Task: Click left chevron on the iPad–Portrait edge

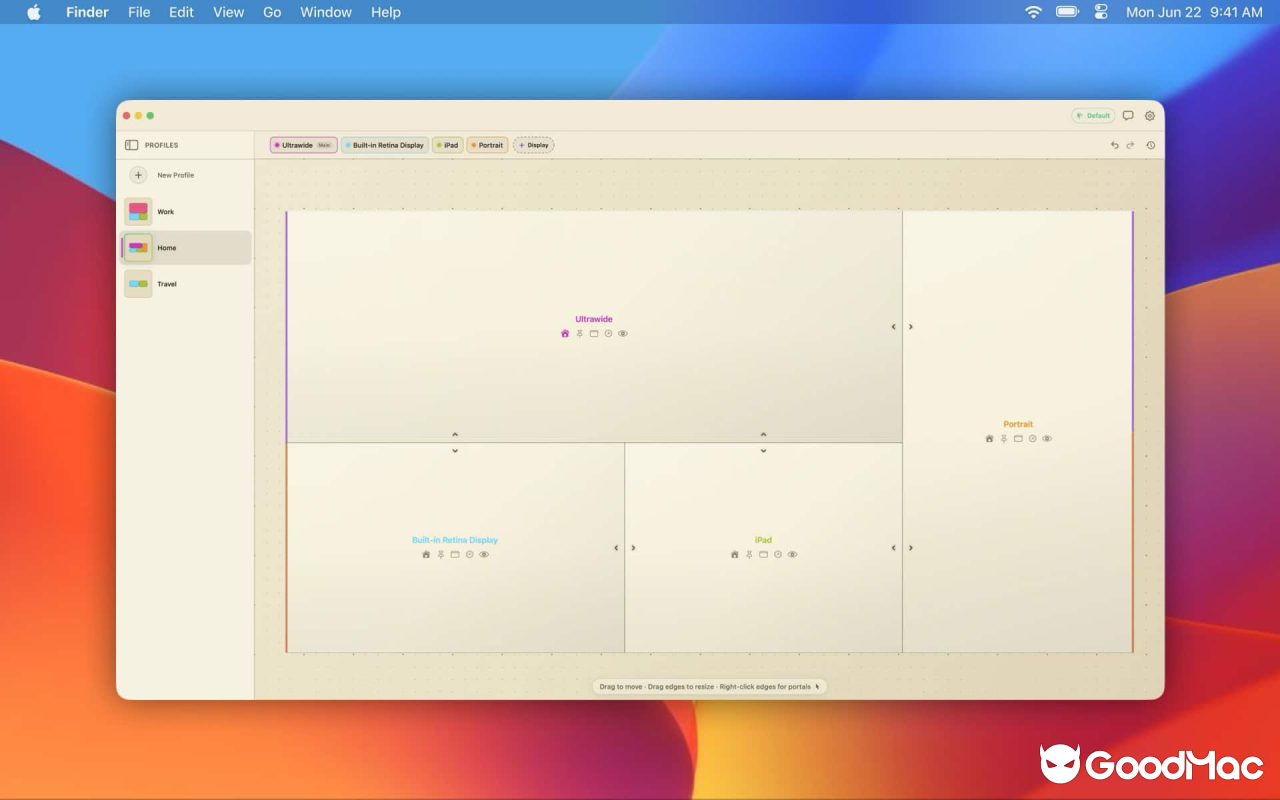Action: (894, 548)
